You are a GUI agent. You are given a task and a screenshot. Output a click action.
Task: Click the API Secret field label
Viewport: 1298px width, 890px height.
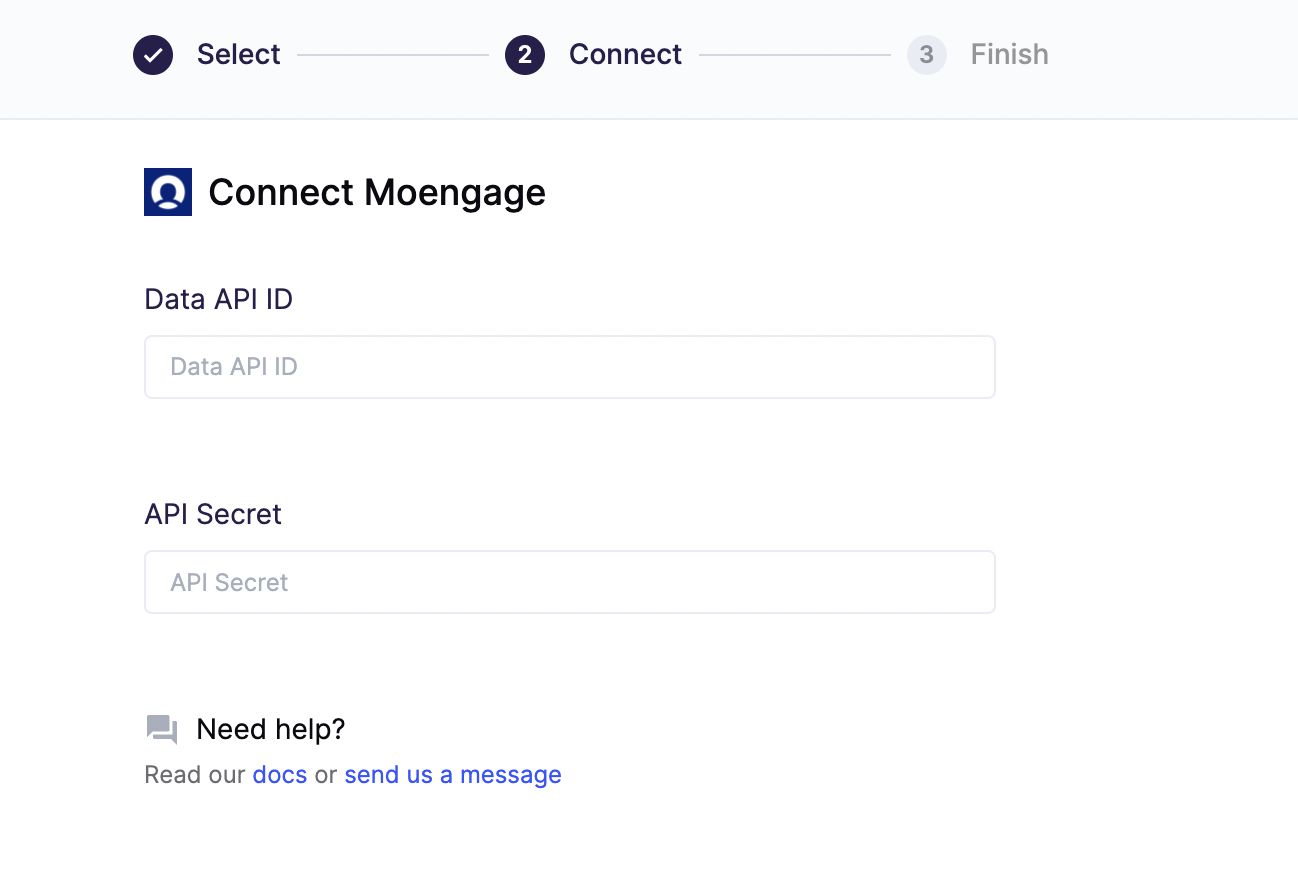point(213,514)
